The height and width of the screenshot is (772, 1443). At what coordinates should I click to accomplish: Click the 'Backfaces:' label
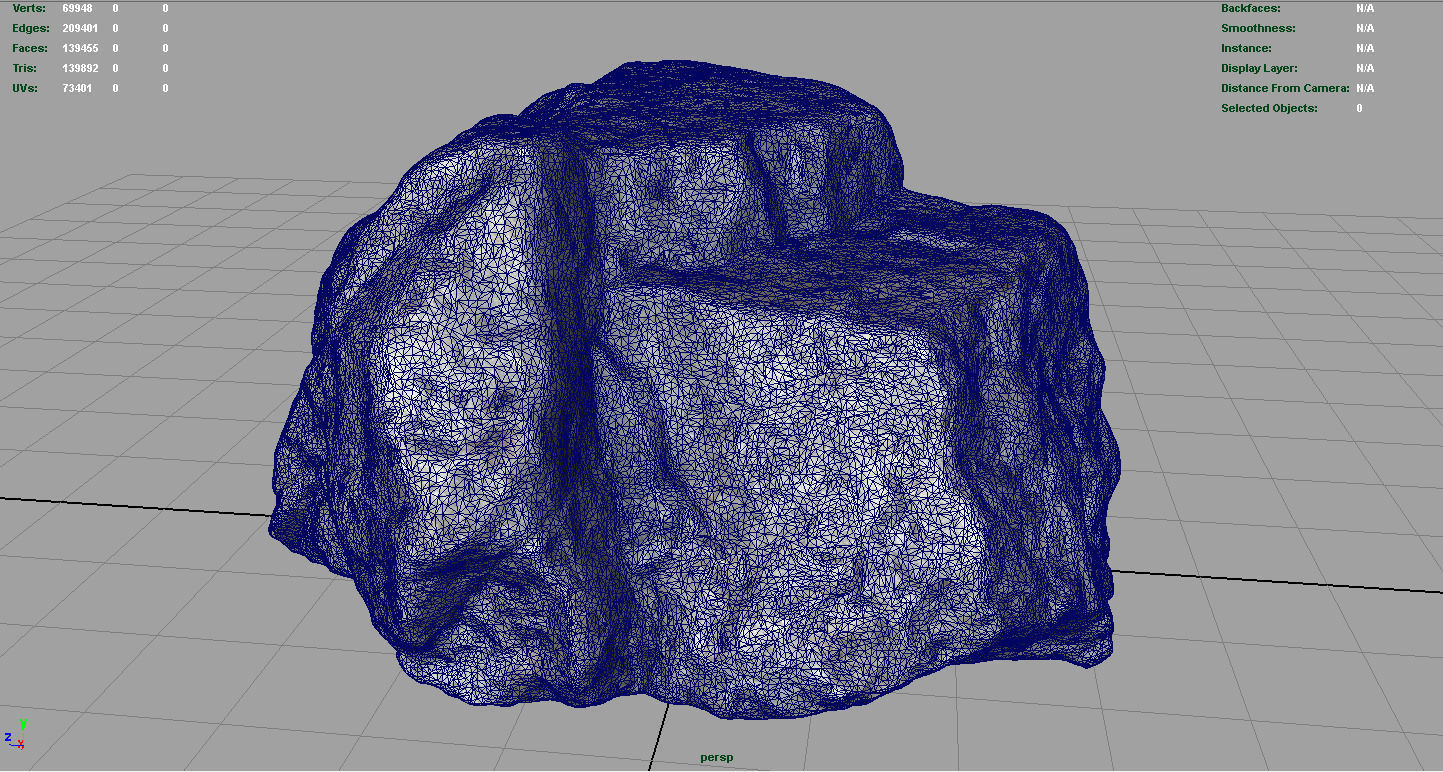click(x=1250, y=8)
